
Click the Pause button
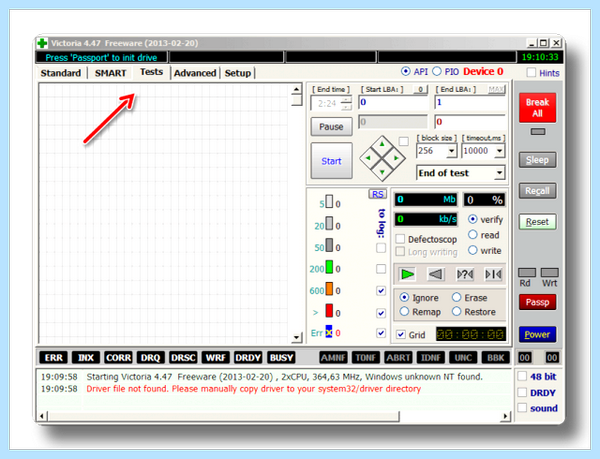point(331,127)
